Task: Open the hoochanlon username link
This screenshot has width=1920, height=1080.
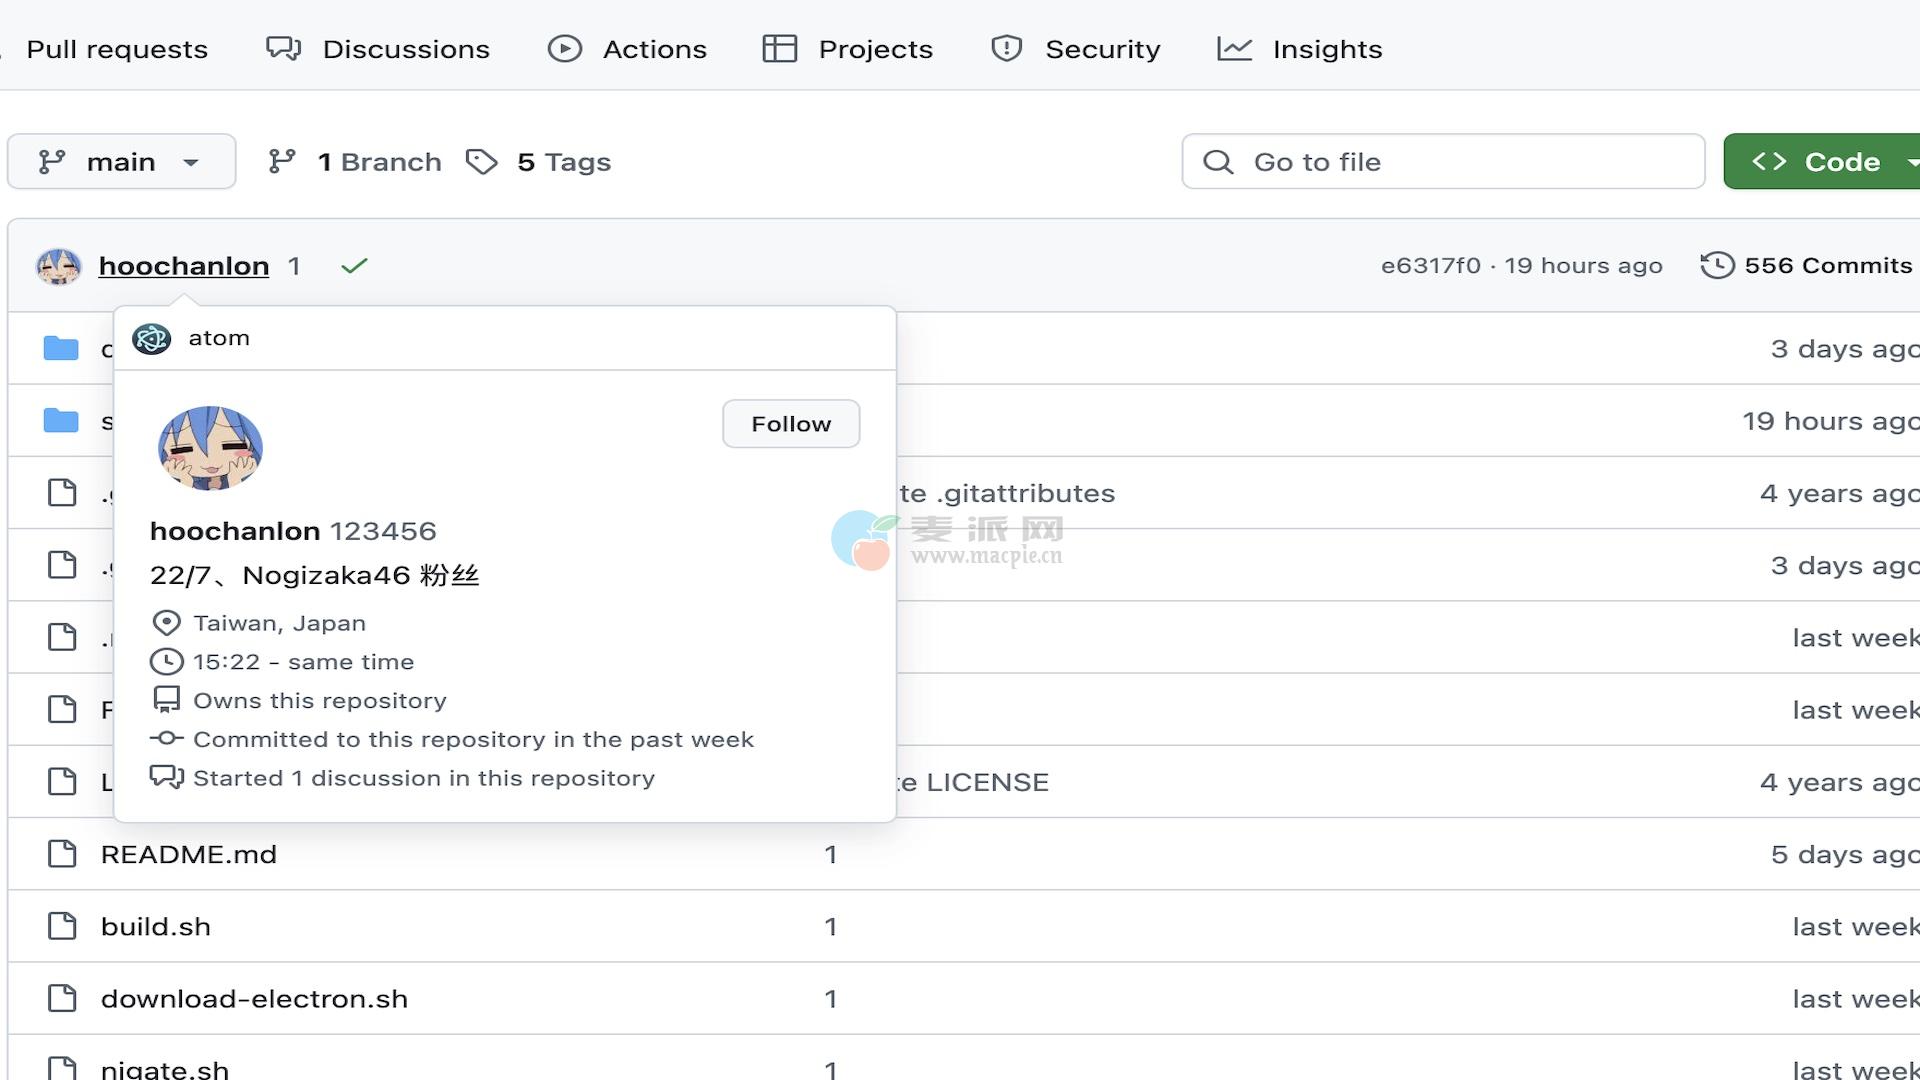Action: click(184, 266)
